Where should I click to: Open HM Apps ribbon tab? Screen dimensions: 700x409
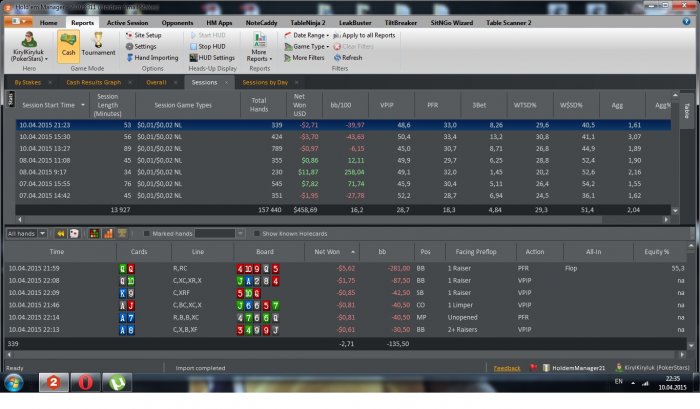coord(219,22)
